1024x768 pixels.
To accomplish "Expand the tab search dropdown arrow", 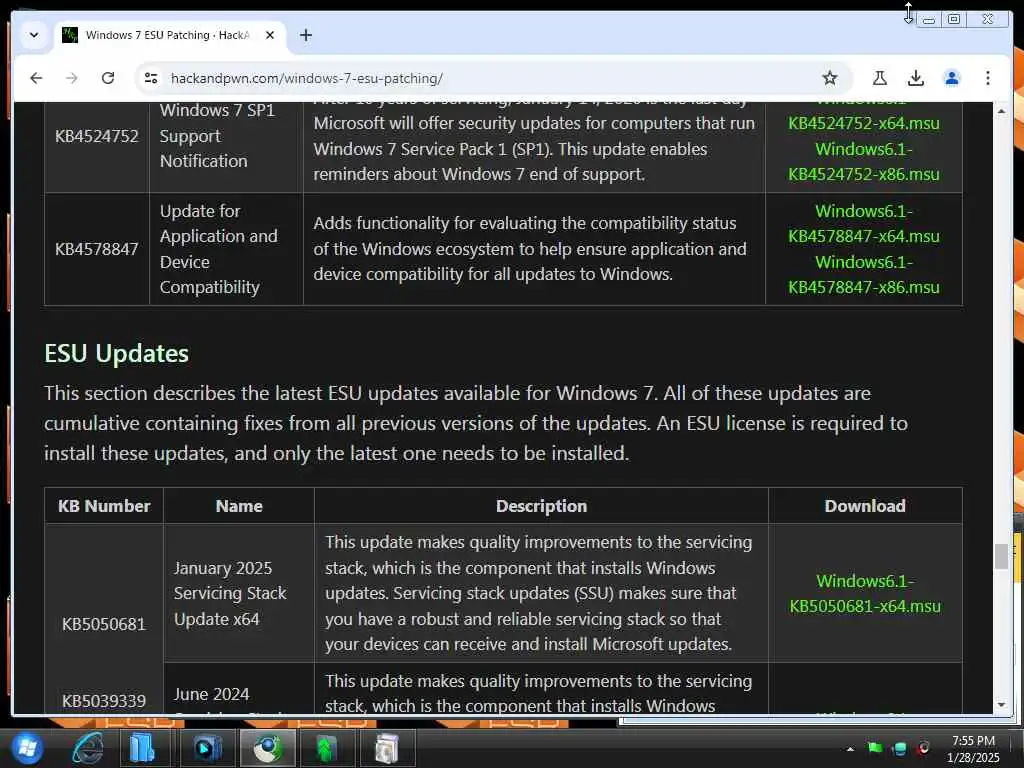I will [x=34, y=35].
